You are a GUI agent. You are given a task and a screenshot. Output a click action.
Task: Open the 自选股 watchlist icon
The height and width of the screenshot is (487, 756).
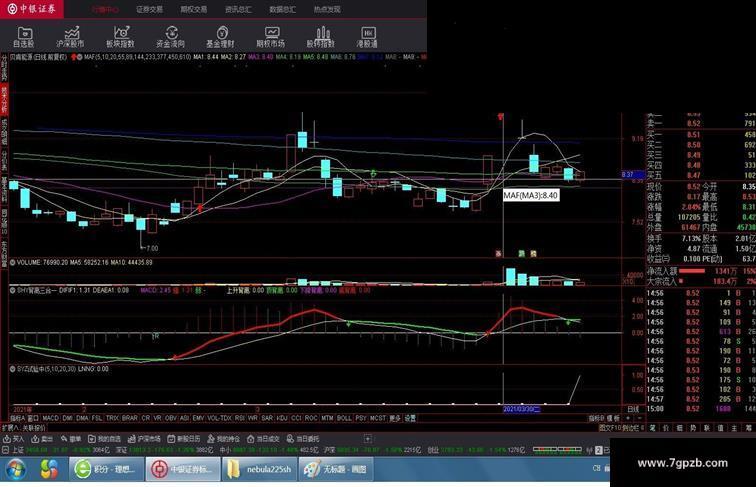24,37
